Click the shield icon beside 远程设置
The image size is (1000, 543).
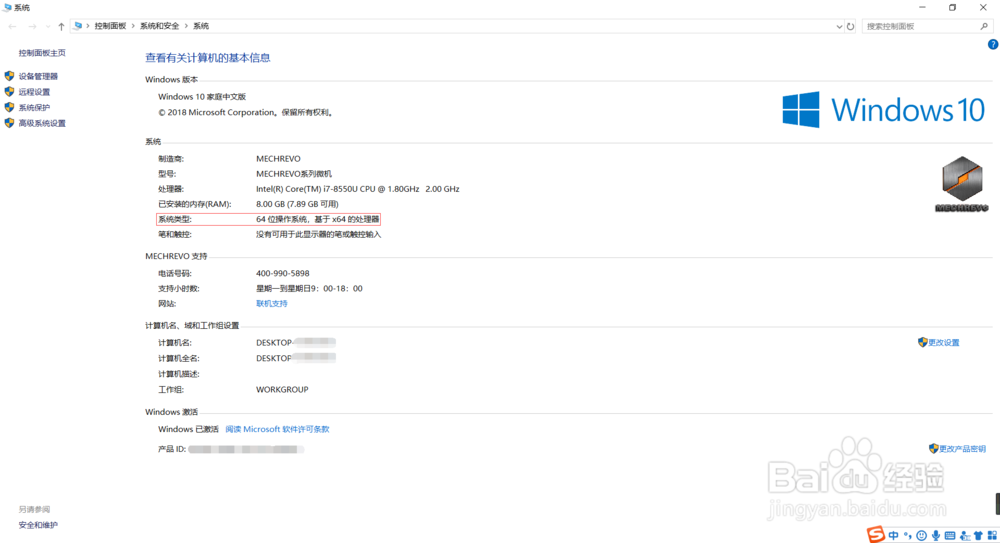click(x=9, y=91)
